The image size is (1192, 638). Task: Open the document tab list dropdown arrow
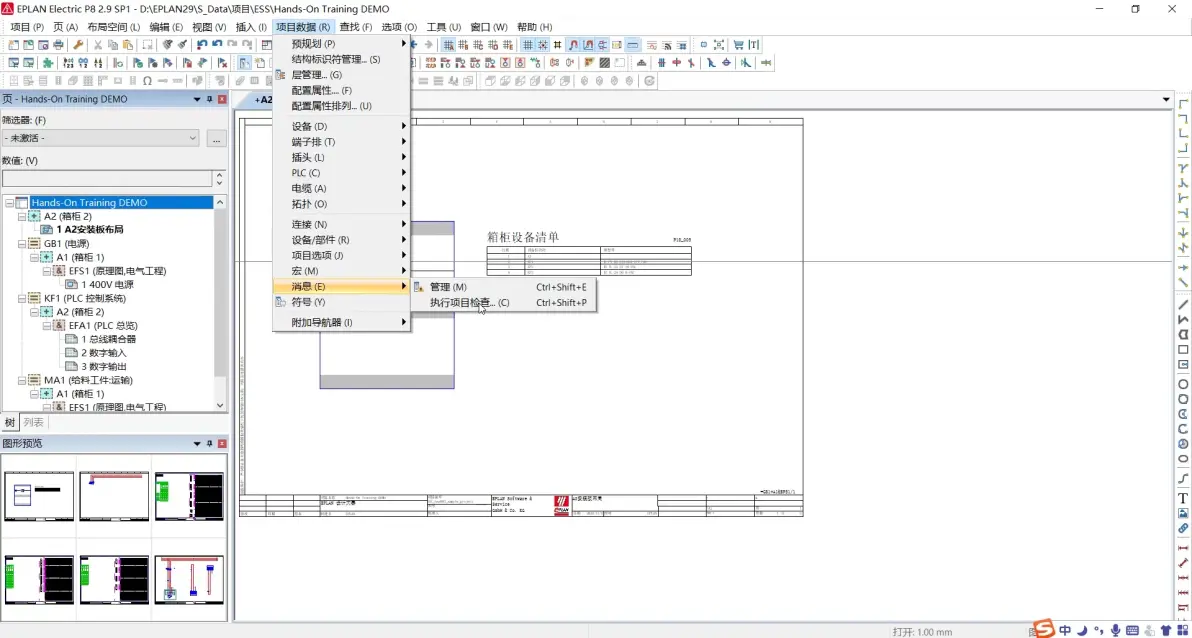click(x=1166, y=100)
